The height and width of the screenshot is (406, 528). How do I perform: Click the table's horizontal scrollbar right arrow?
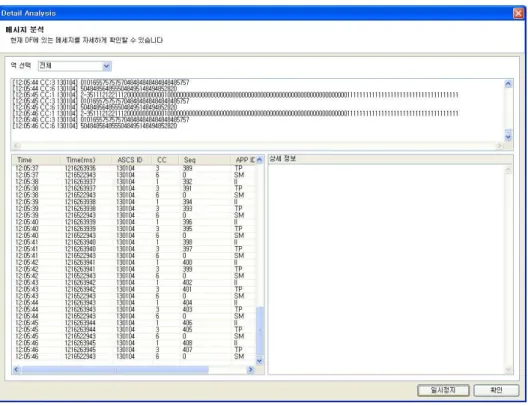pyautogui.click(x=250, y=370)
